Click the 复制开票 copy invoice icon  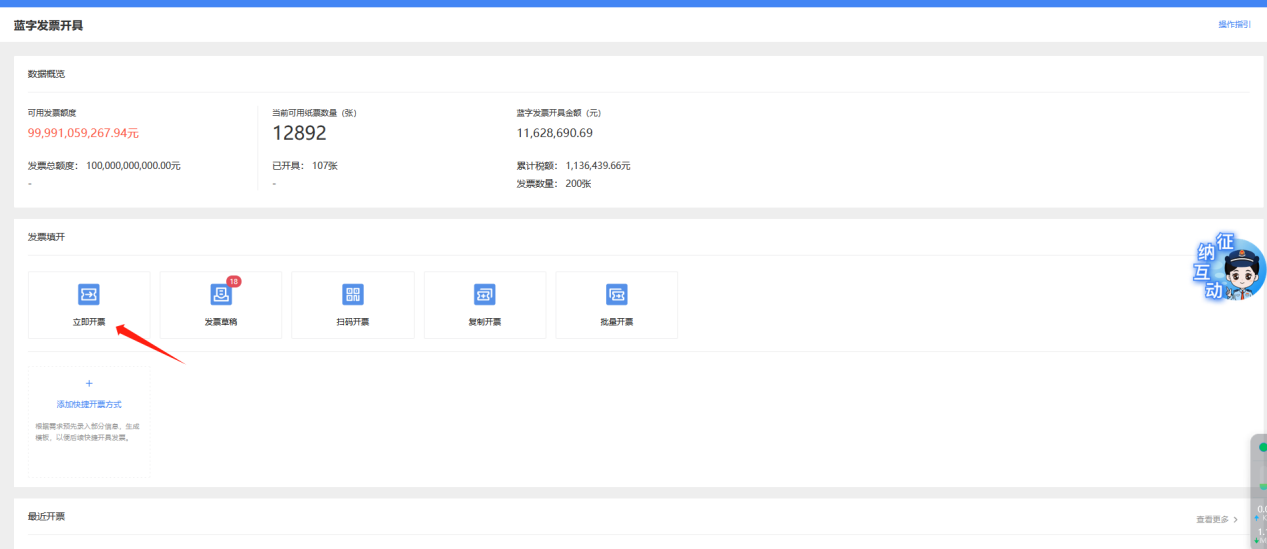[x=485, y=294]
